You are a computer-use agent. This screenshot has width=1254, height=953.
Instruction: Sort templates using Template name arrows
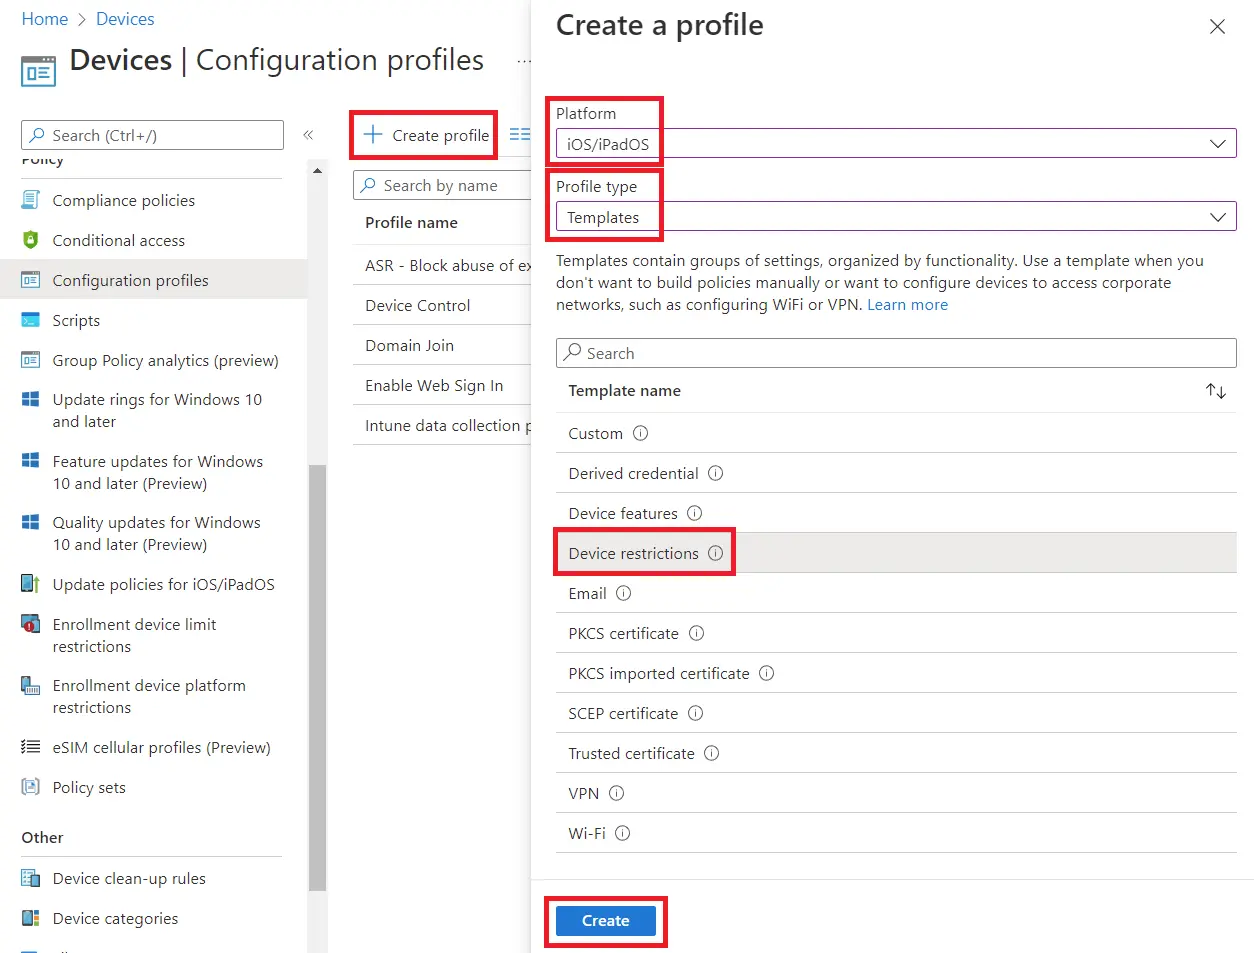1215,391
